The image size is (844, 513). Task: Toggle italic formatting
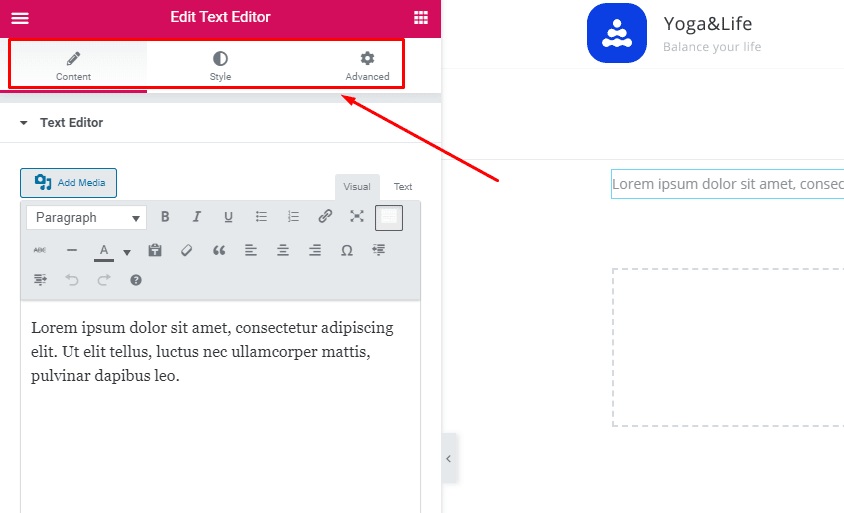[x=197, y=217]
